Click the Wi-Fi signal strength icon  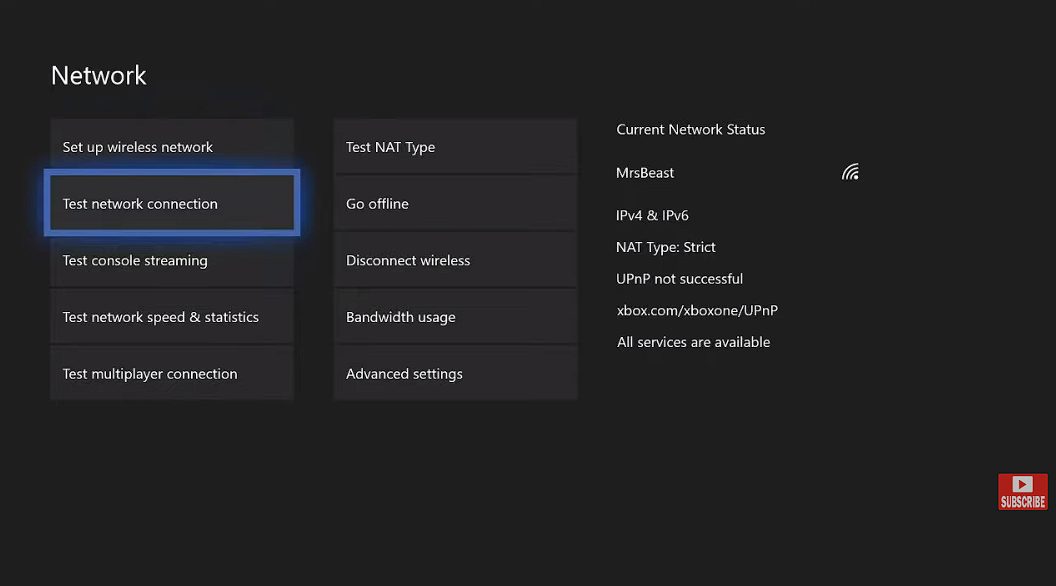point(849,171)
